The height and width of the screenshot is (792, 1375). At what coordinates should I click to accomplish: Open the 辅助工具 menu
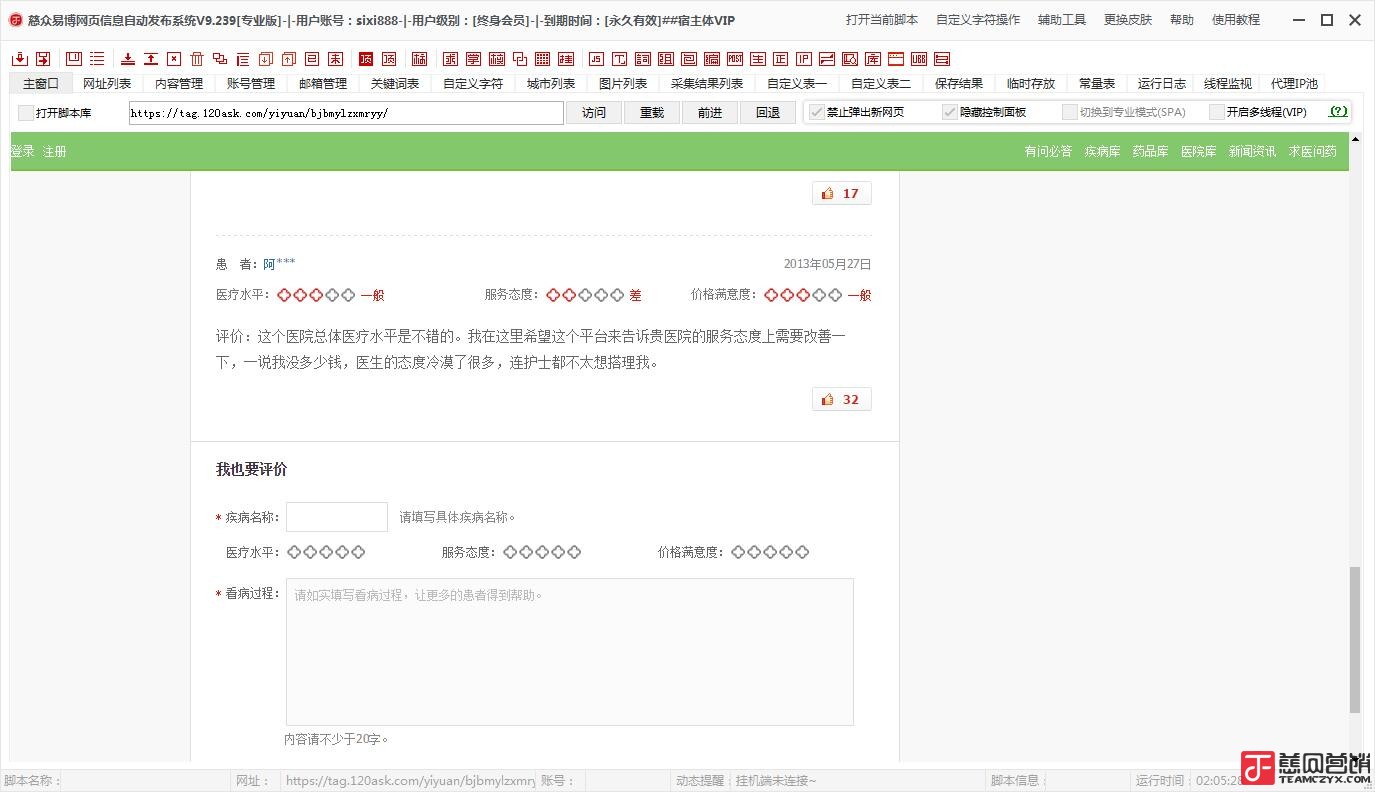1062,20
